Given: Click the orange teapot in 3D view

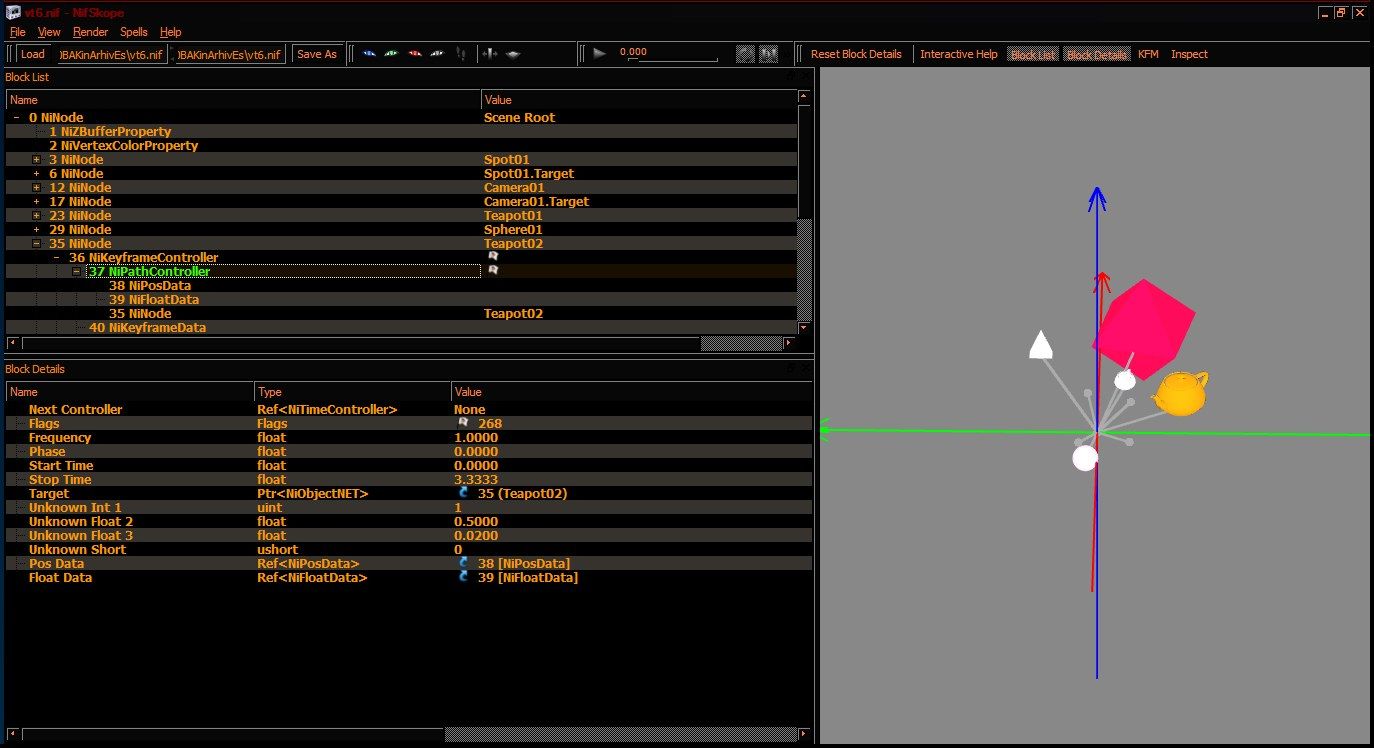Looking at the screenshot, I should coord(1180,392).
